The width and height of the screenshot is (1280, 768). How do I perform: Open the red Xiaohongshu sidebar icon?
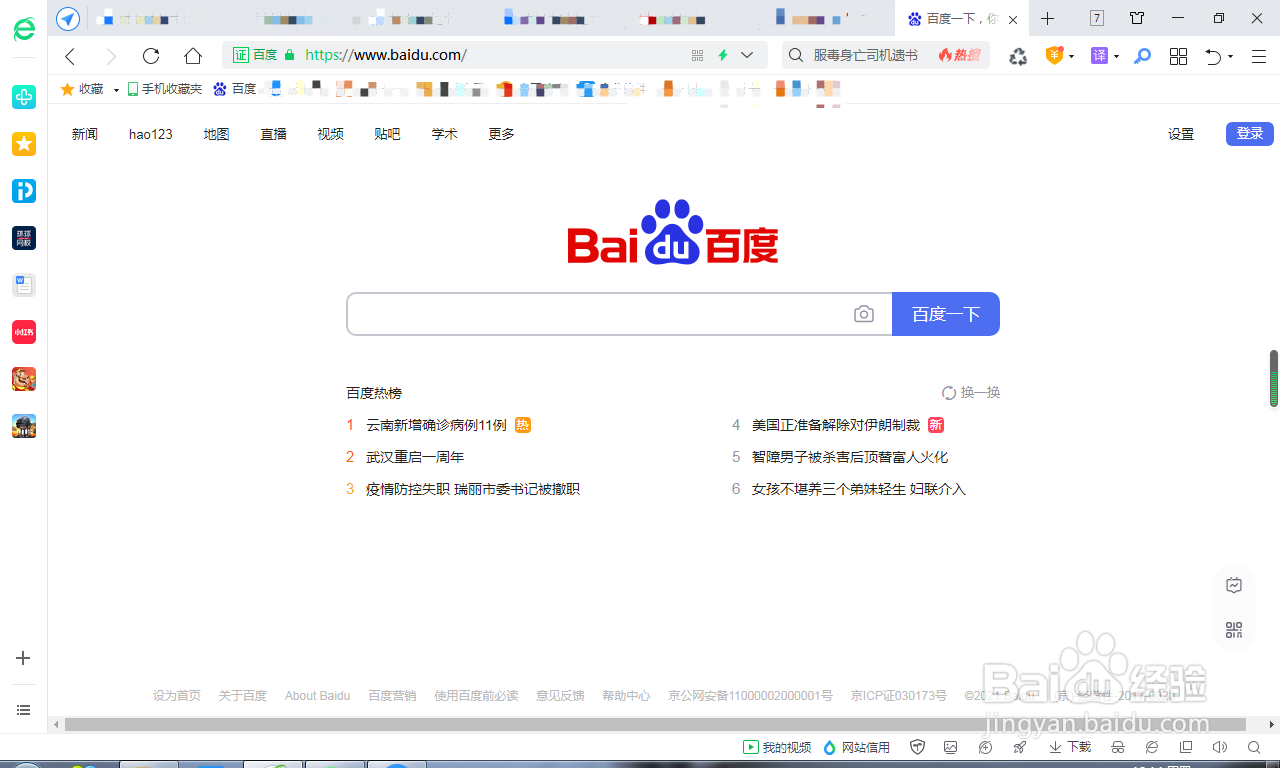[24, 332]
